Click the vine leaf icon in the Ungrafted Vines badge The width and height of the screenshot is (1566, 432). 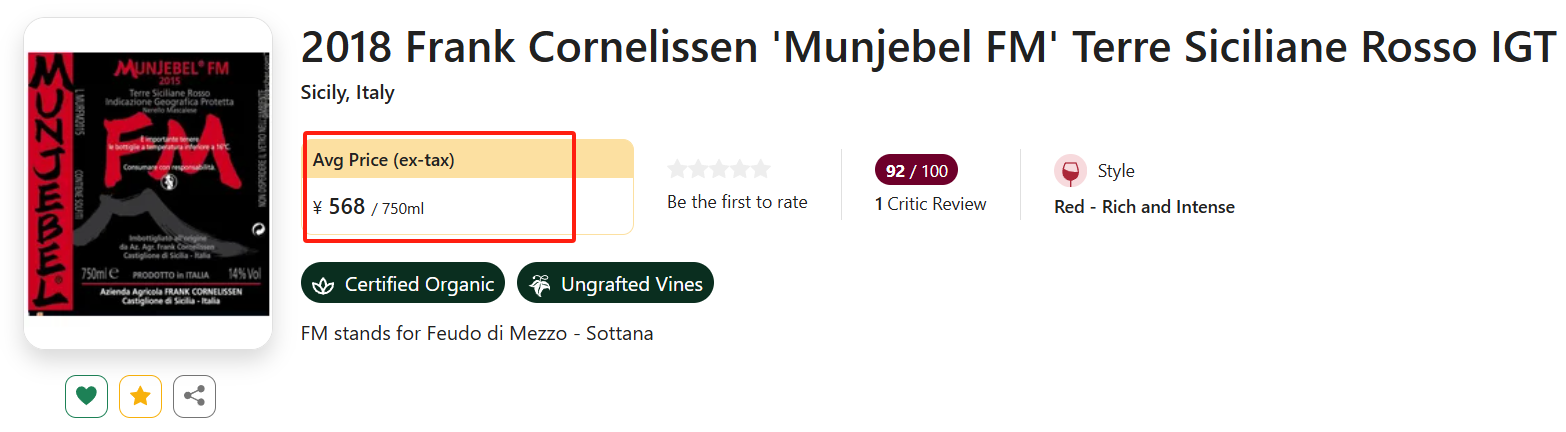[539, 285]
